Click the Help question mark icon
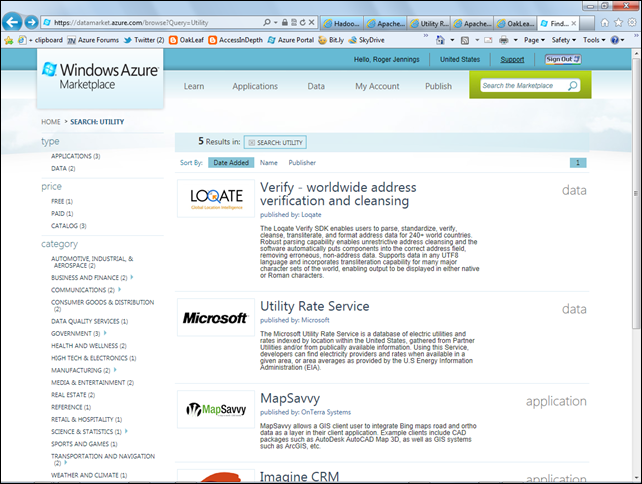This screenshot has height=484, width=642. (x=615, y=40)
